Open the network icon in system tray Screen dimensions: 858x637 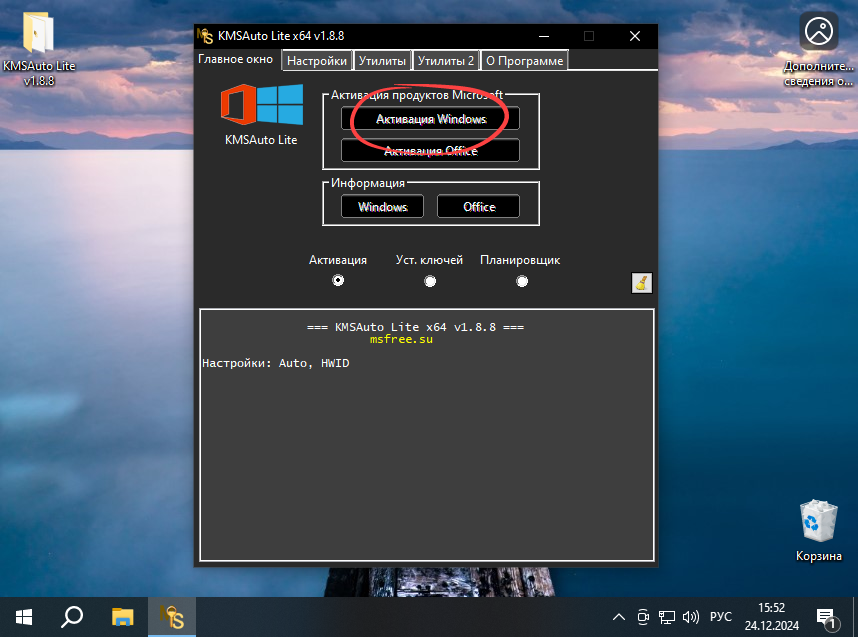coord(666,617)
